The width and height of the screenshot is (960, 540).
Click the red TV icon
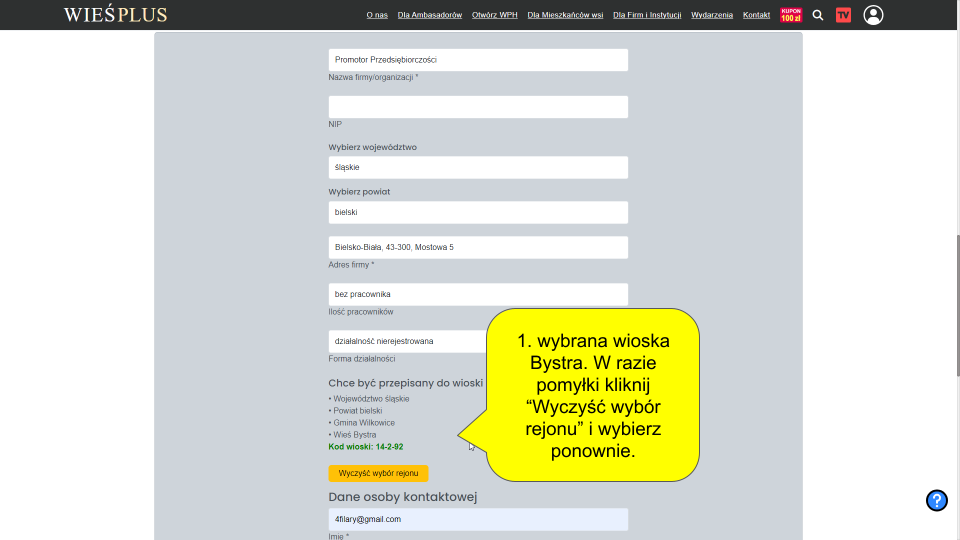coord(844,15)
